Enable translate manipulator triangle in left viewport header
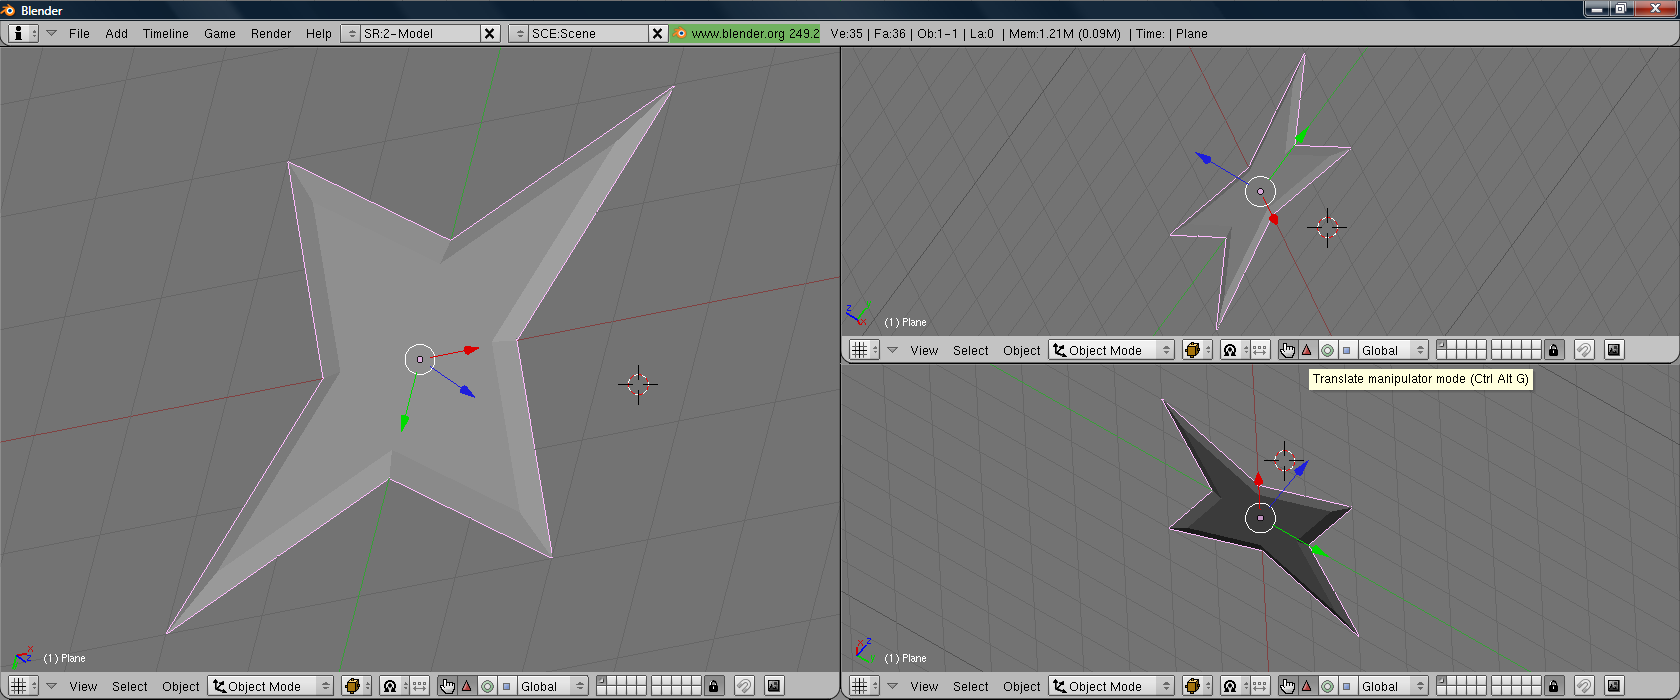 click(466, 686)
